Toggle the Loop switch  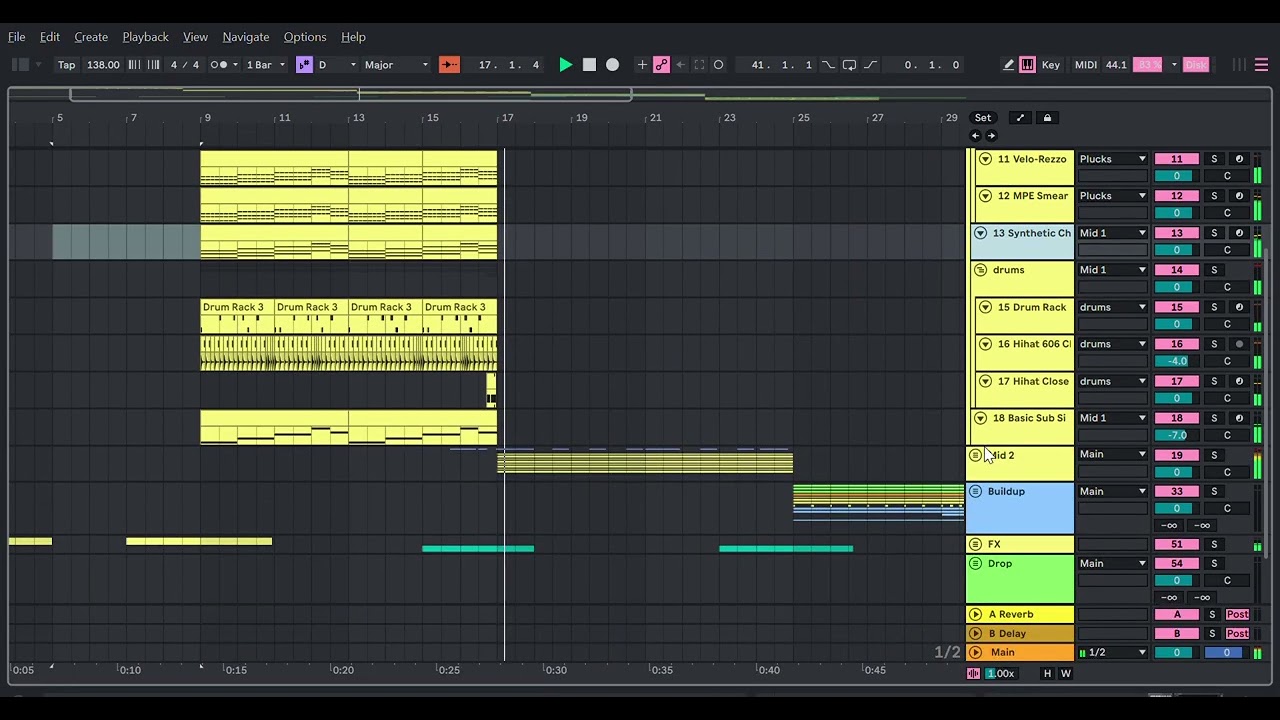point(849,65)
